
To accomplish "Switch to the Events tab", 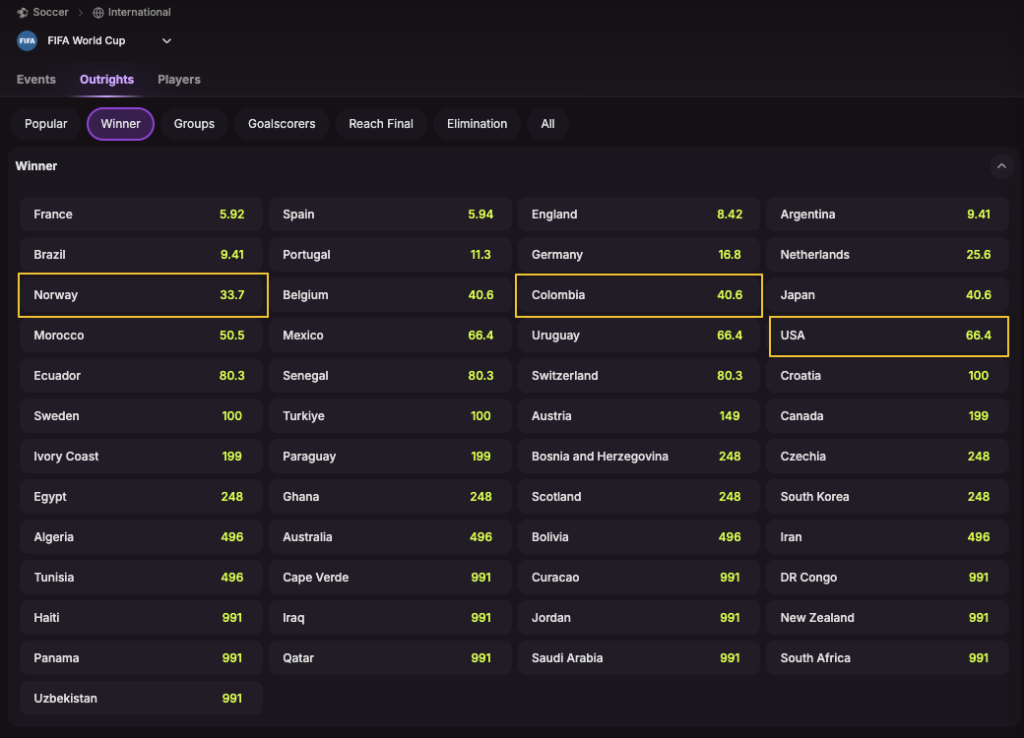I will pyautogui.click(x=36, y=80).
